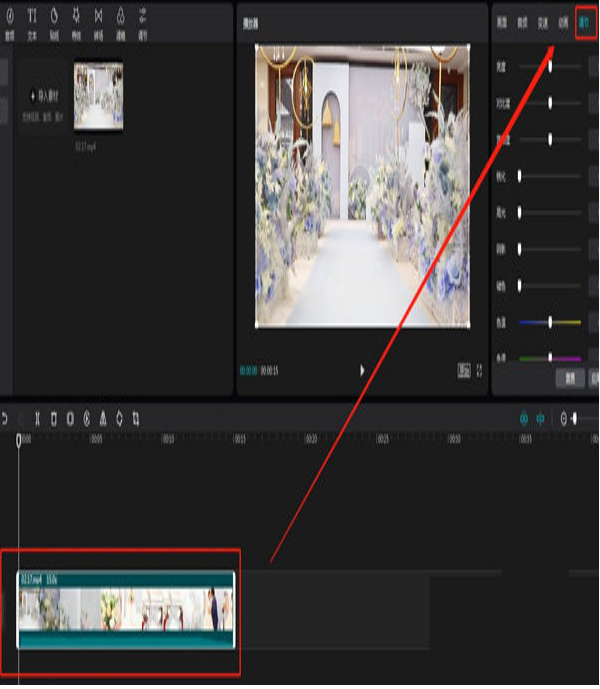Select the 0217.mp4 clip on the timeline

[x=126, y=610]
